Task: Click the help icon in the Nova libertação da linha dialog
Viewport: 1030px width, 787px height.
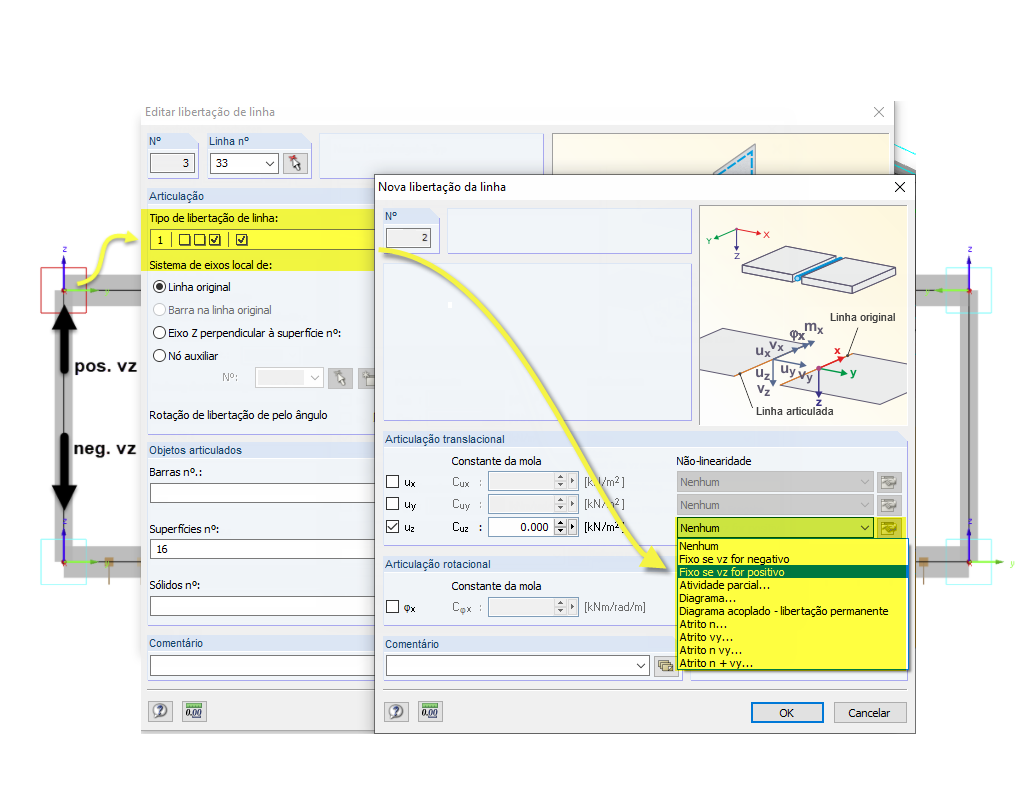Action: 396,711
